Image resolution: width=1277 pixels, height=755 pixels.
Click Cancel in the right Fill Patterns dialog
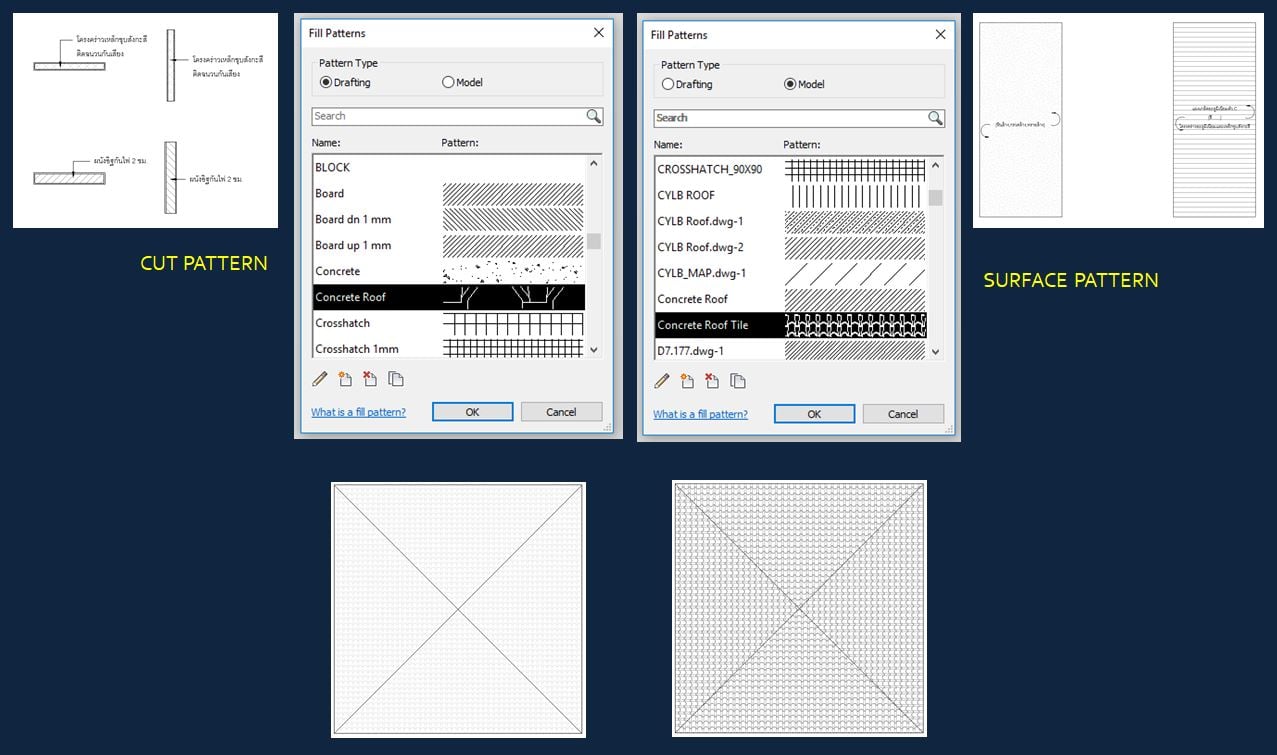903,413
